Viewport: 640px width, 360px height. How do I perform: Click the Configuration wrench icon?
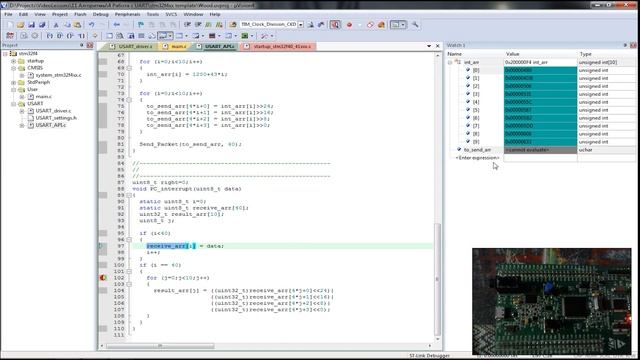[x=415, y=25]
